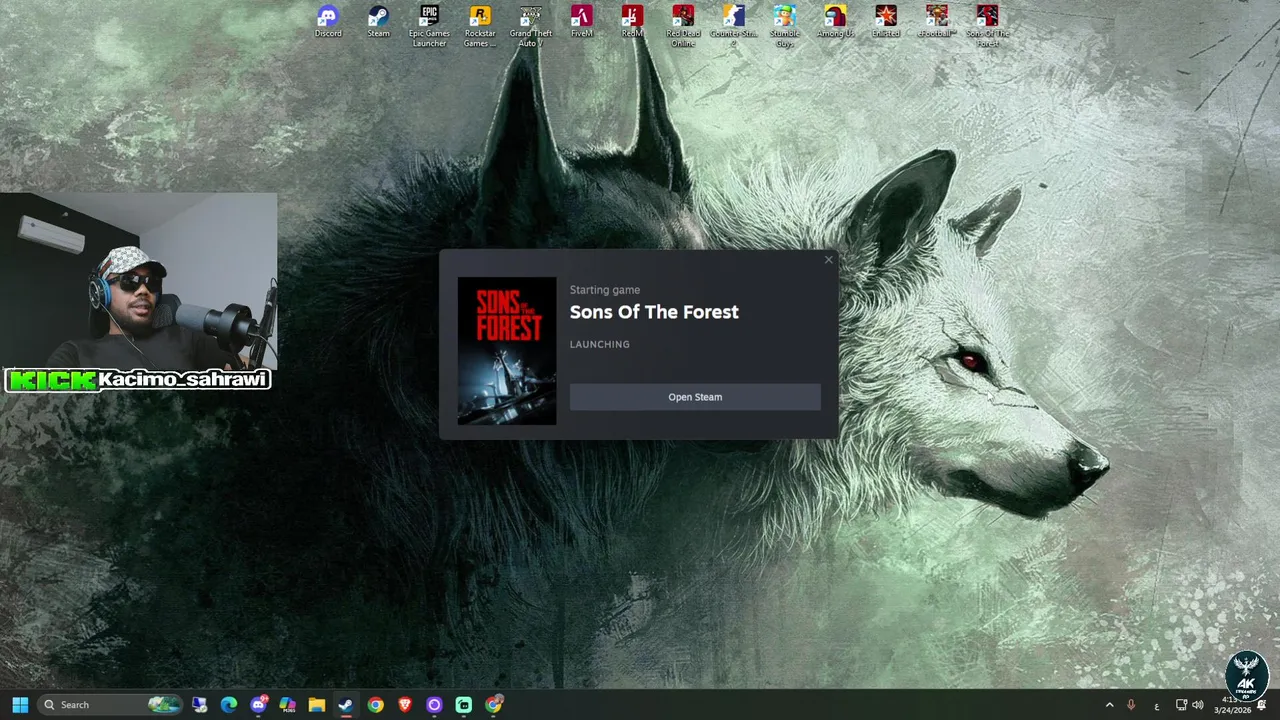Open the Windows Start menu
Image resolution: width=1280 pixels, height=720 pixels.
pos(20,705)
